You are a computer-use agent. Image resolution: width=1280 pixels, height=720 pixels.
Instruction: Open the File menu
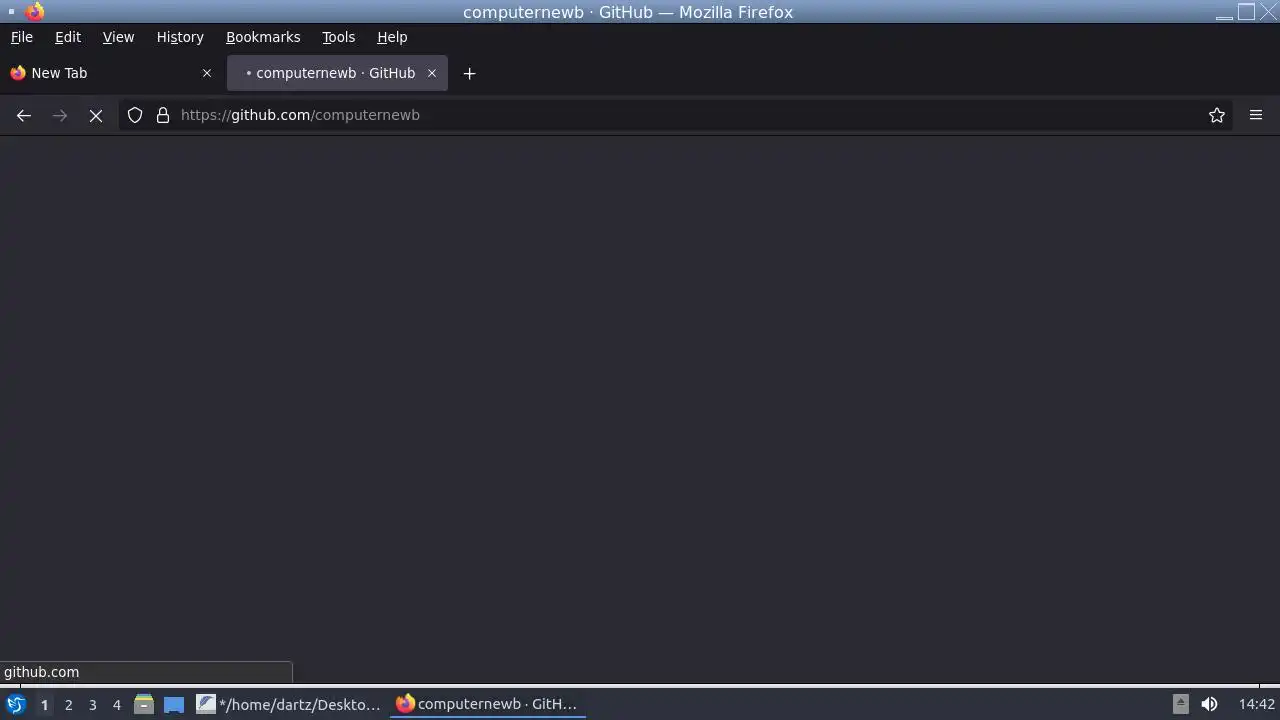coord(22,37)
